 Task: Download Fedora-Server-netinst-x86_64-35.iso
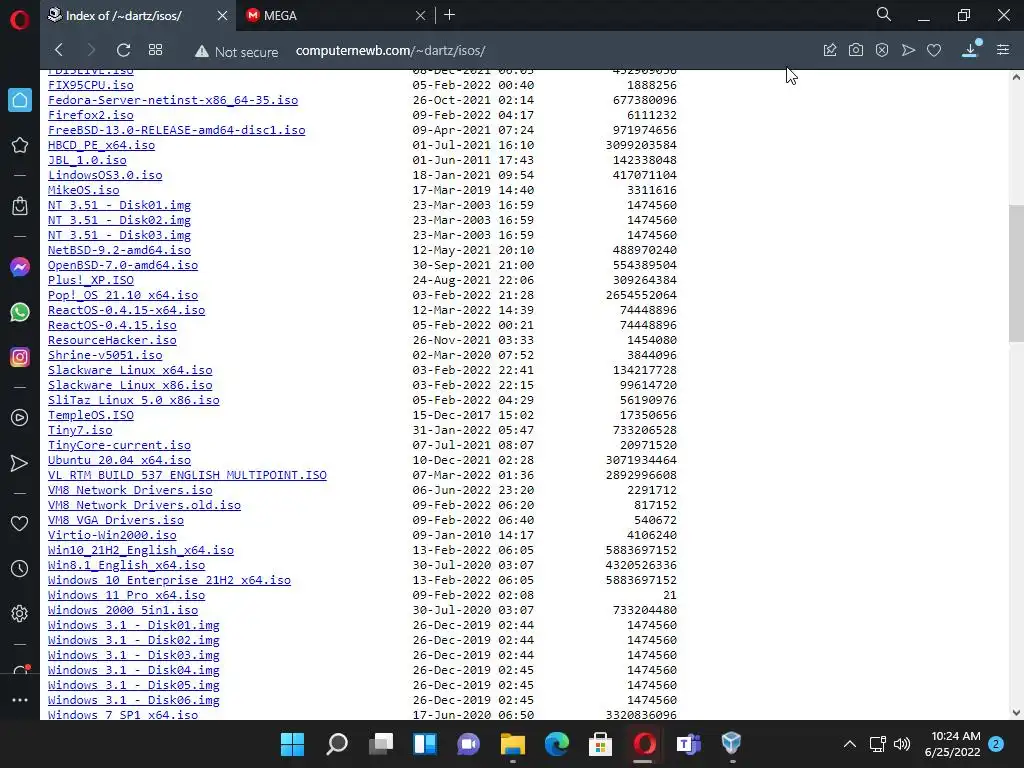click(173, 100)
